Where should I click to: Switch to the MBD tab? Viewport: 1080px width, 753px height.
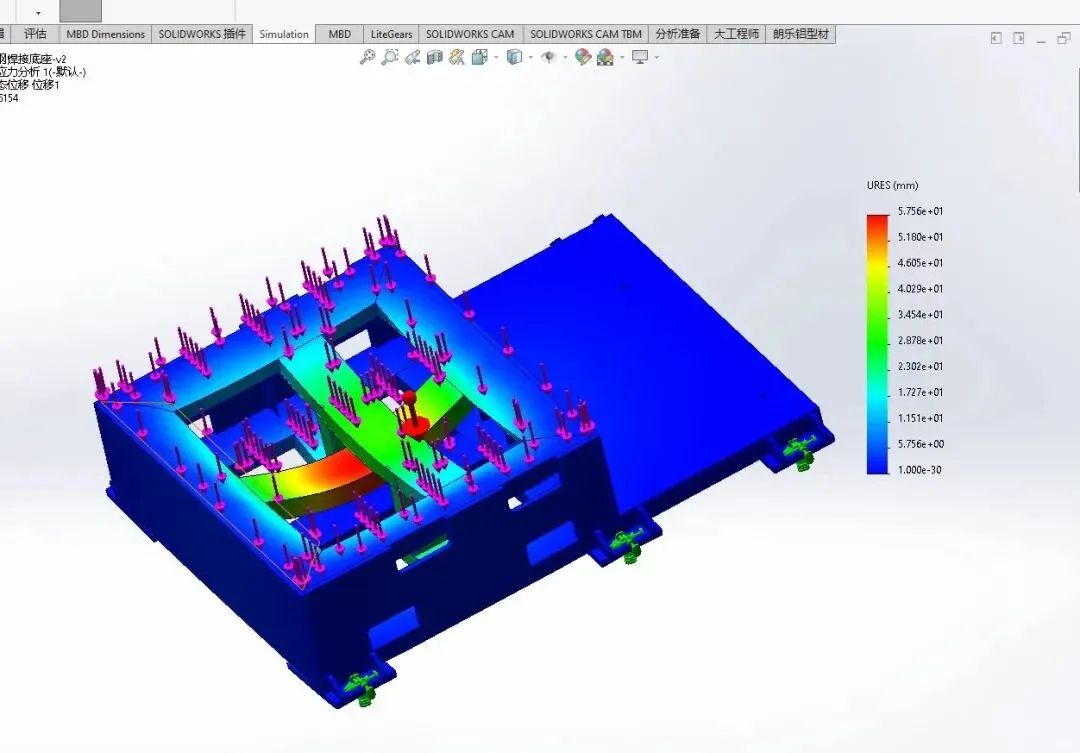click(340, 34)
